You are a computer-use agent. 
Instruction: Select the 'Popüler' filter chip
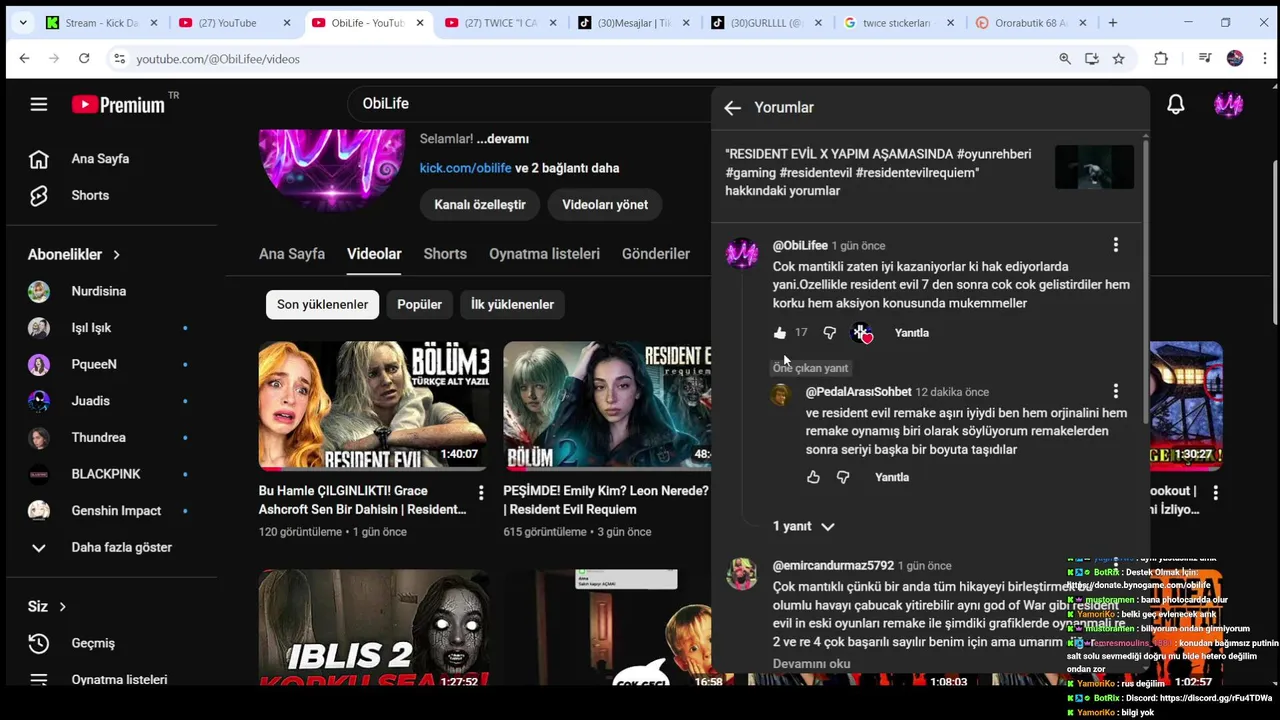pyautogui.click(x=419, y=304)
